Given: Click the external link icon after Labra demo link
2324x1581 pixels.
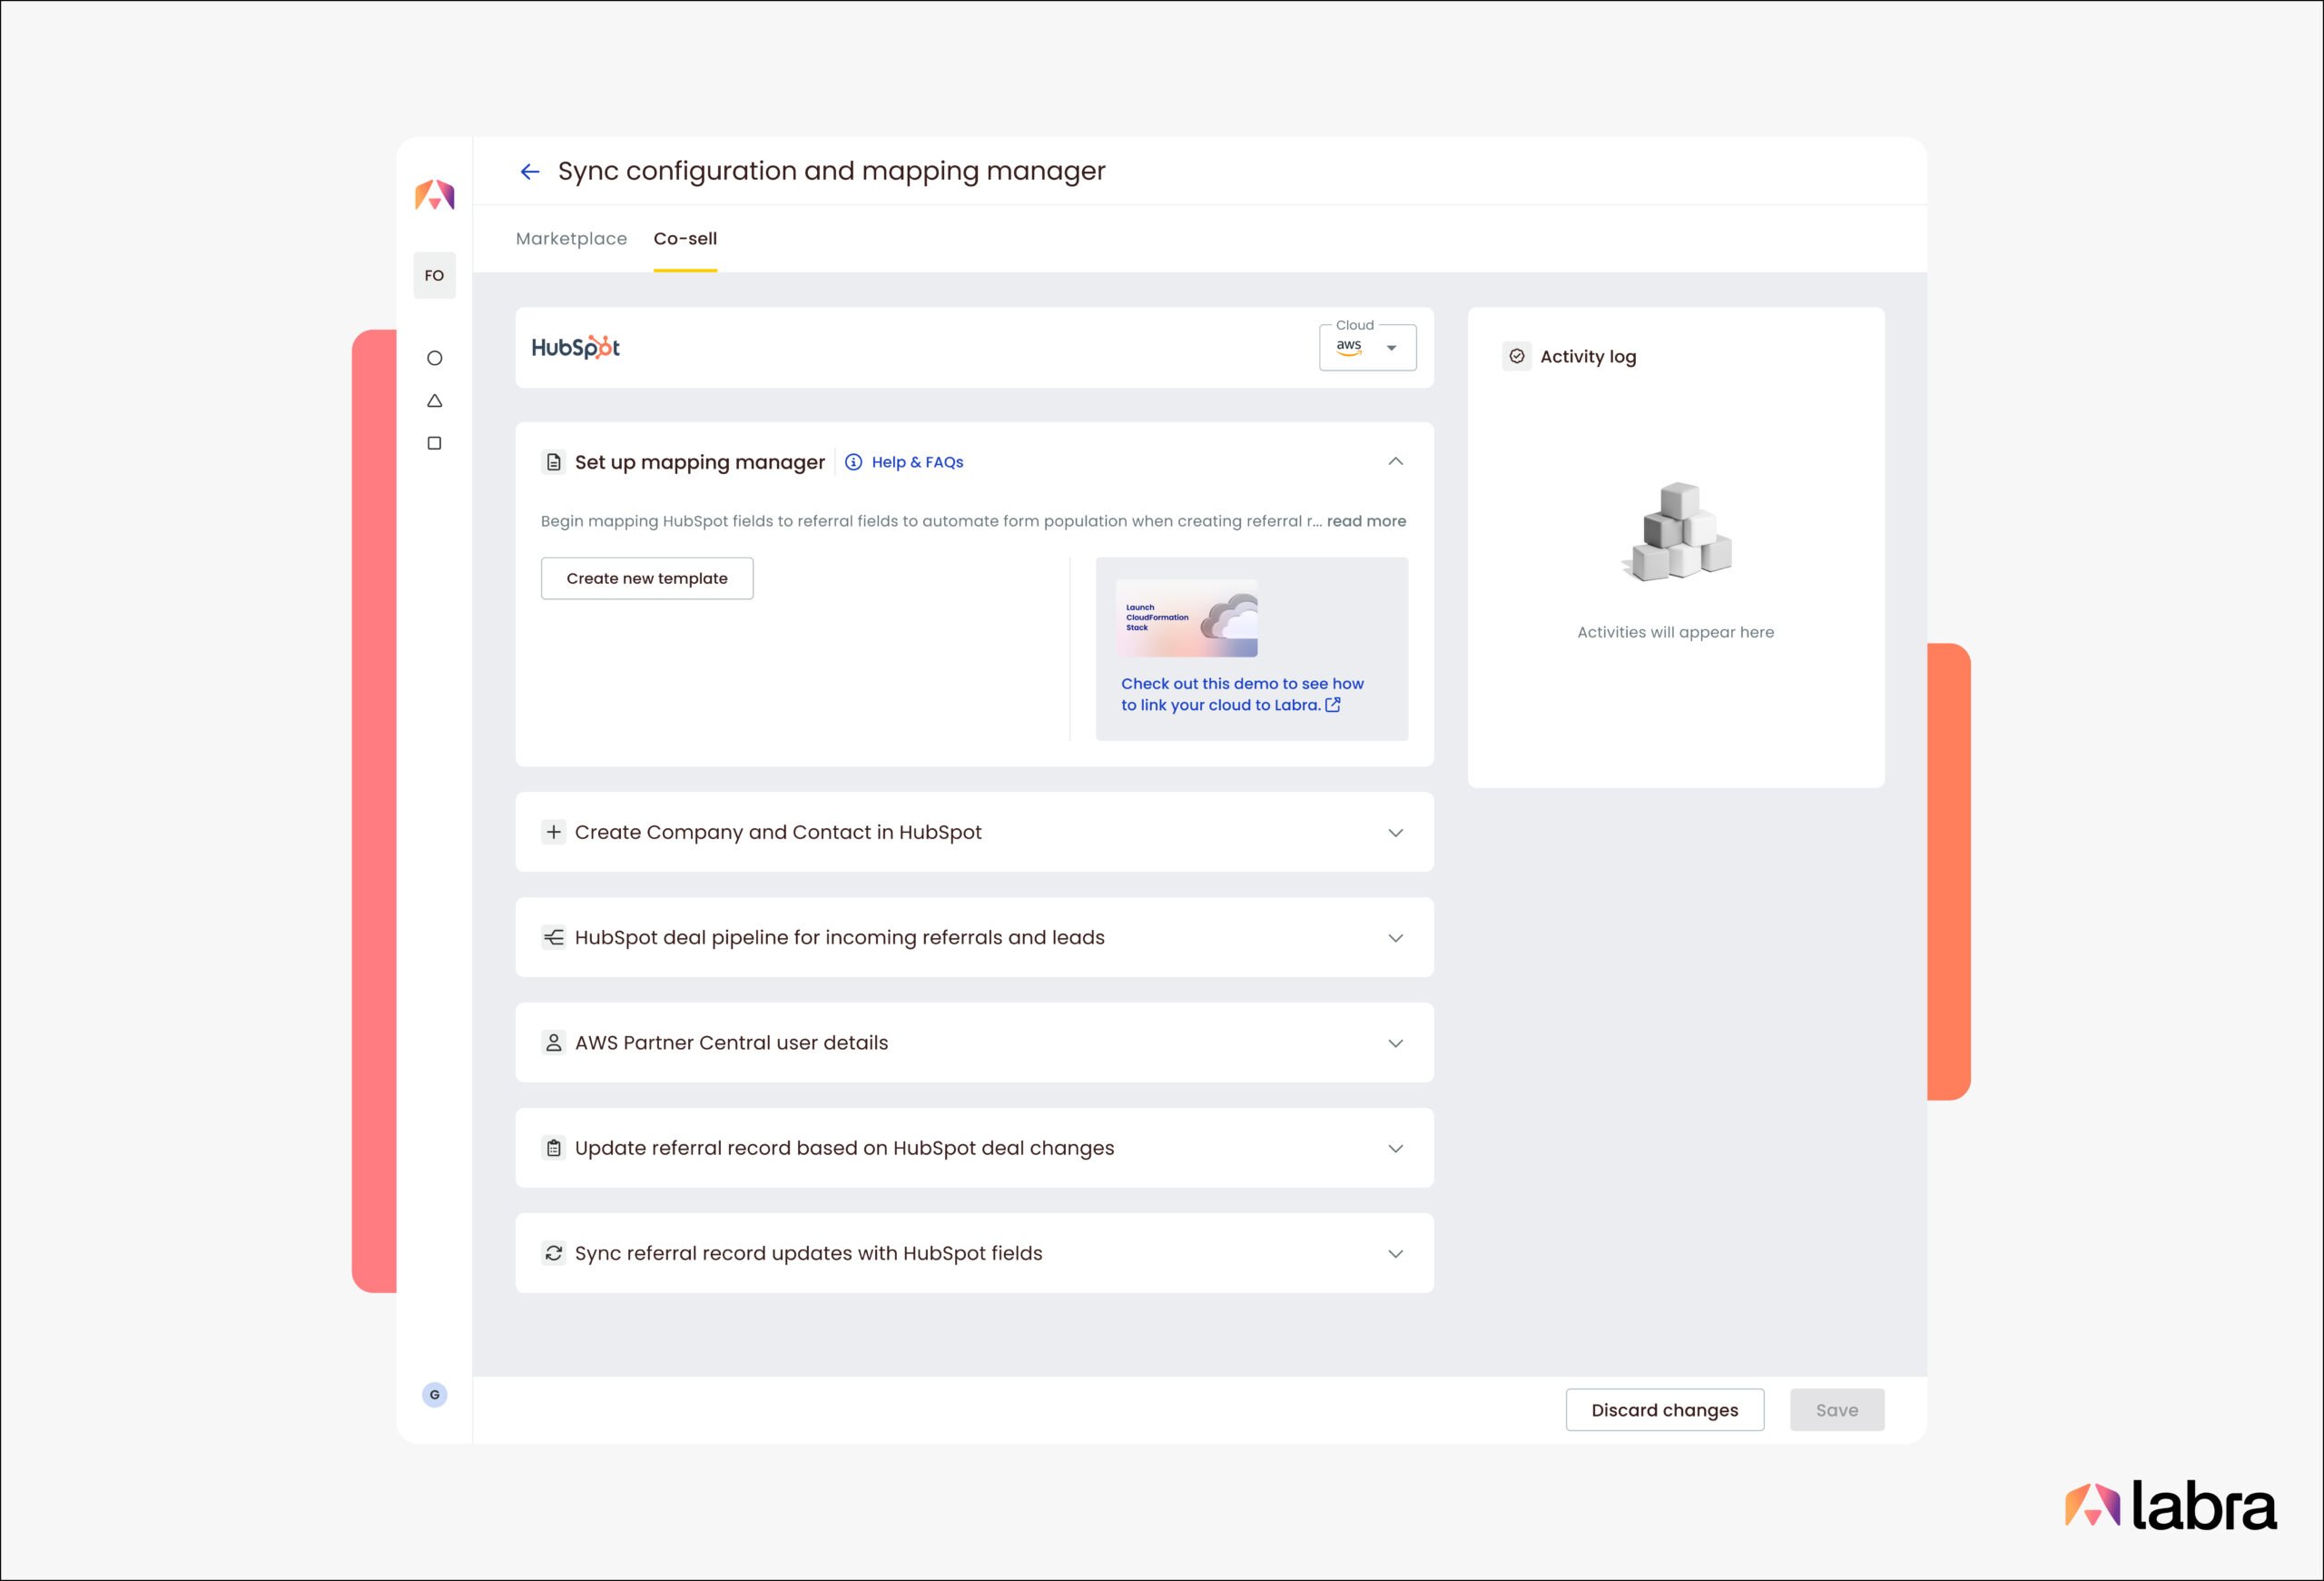Looking at the screenshot, I should tap(1333, 705).
